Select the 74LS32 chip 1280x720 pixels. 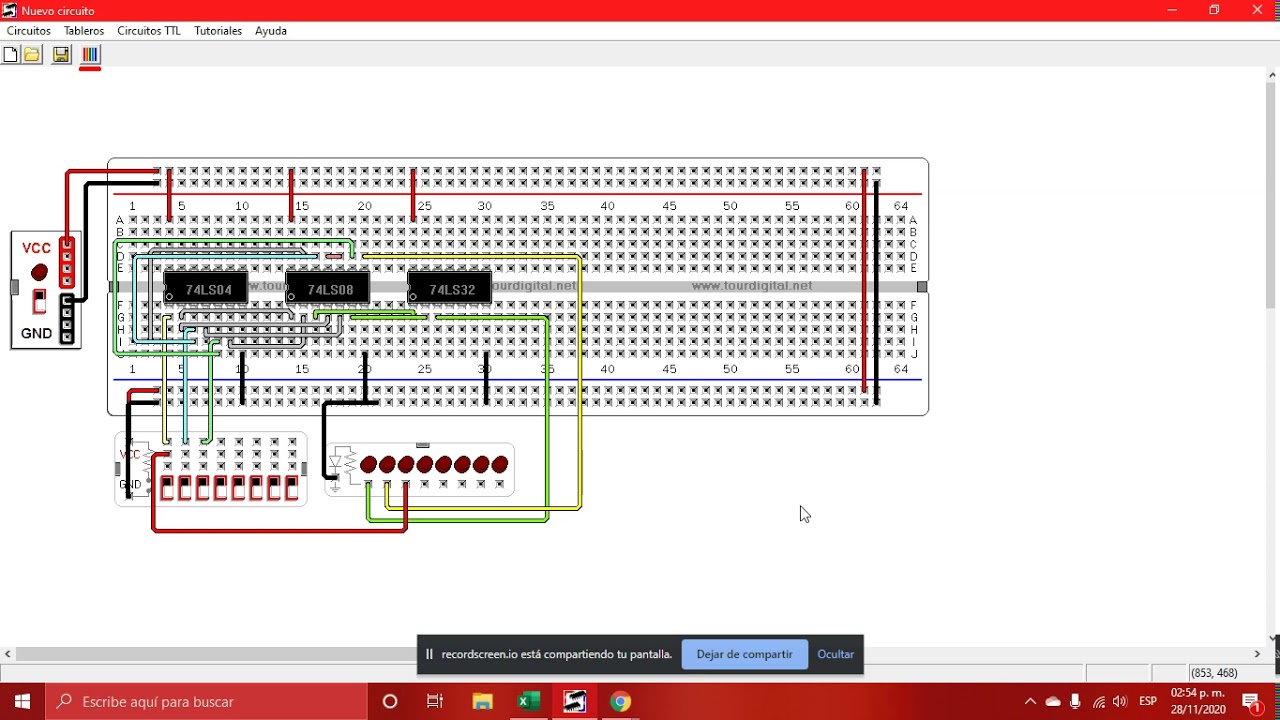tap(450, 289)
